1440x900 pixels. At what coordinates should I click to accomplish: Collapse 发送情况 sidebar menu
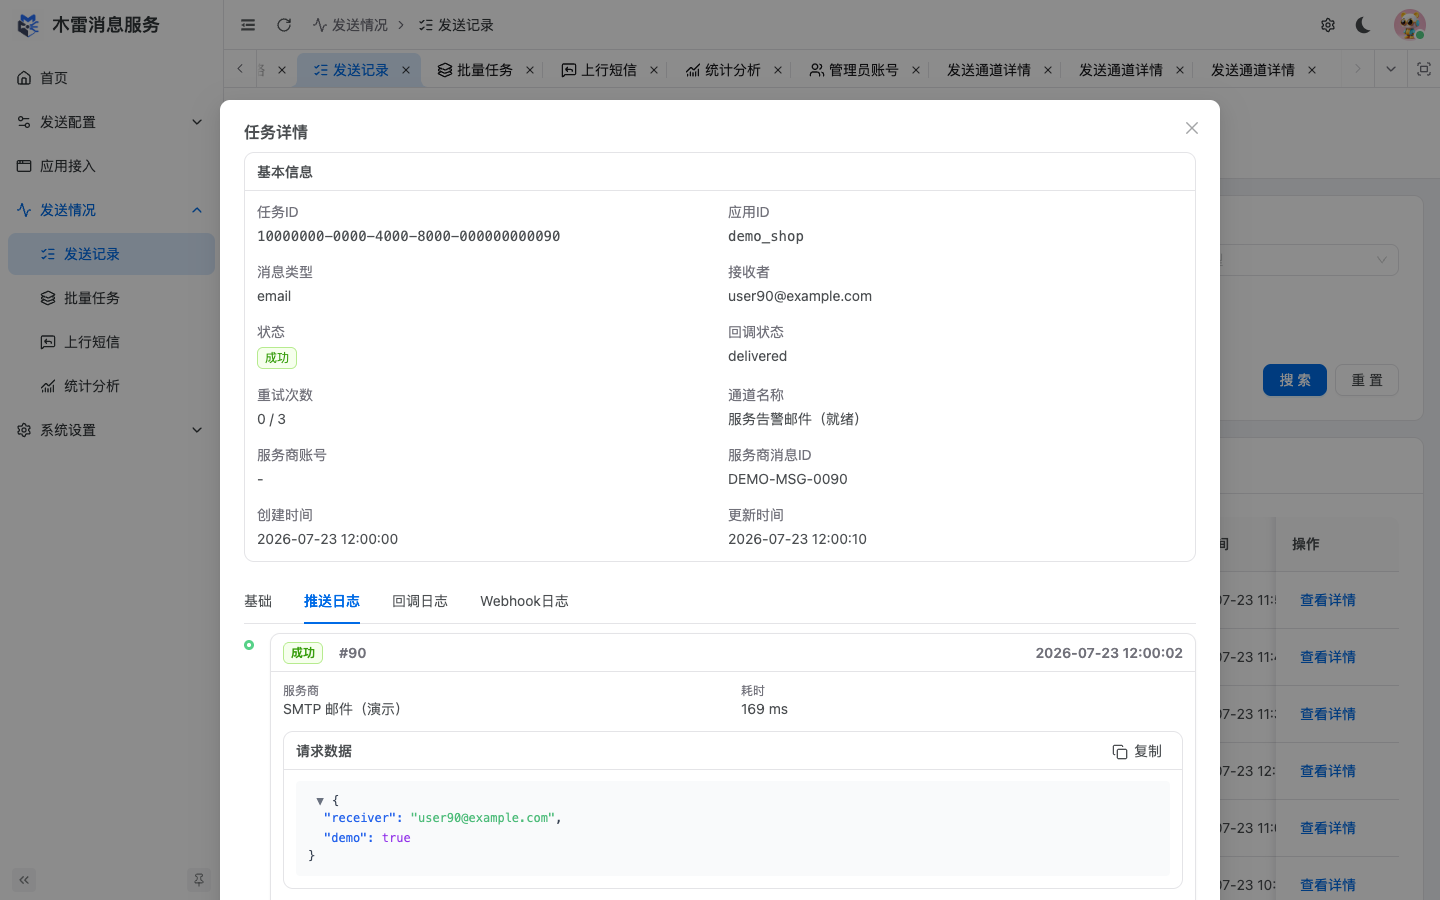point(111,210)
